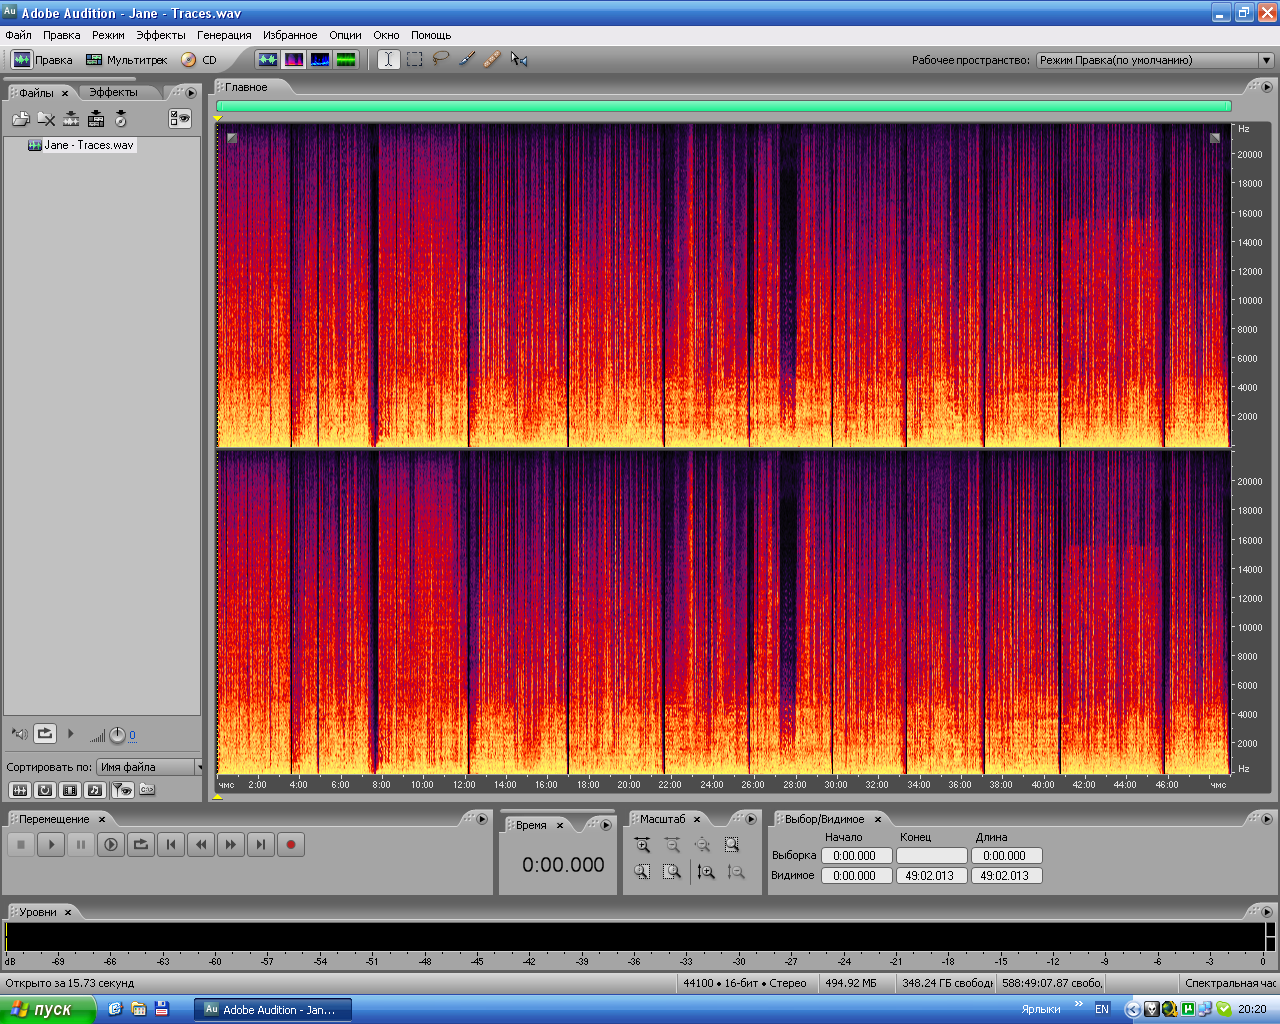Image resolution: width=1280 pixels, height=1024 pixels.
Task: Select the Lasso Selection tool
Action: tap(440, 60)
